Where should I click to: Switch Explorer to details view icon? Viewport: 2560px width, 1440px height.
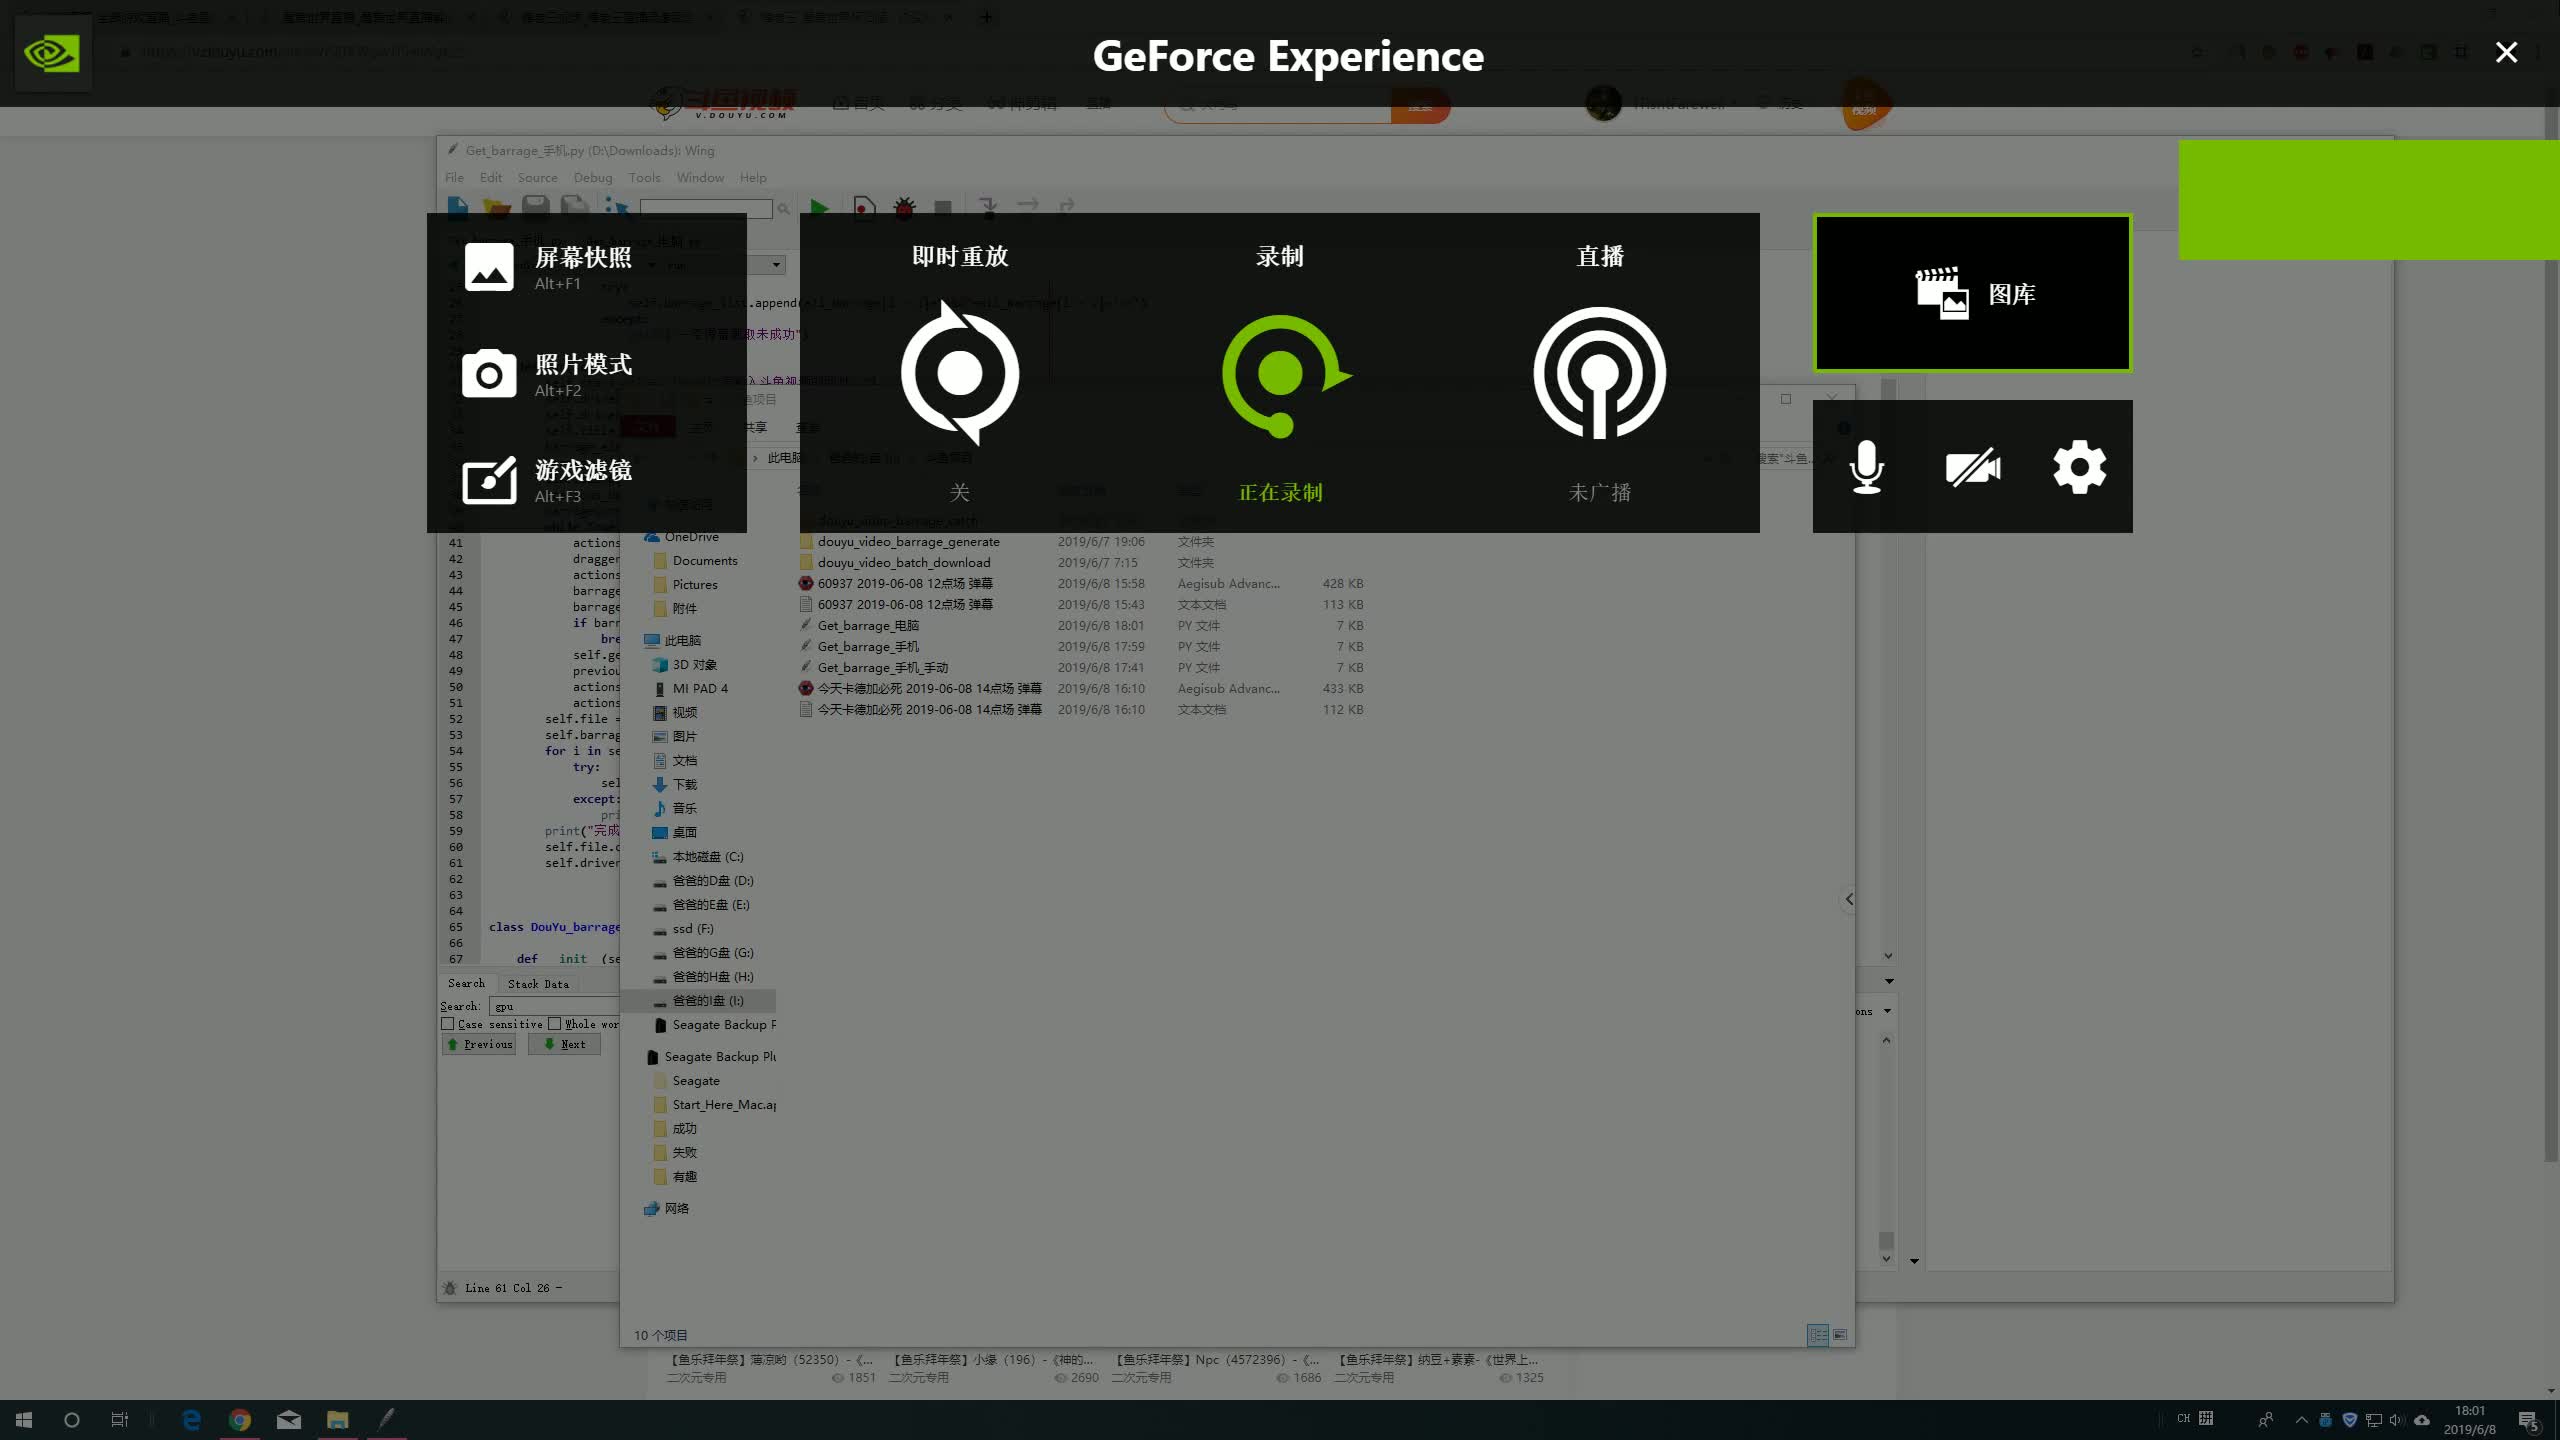tap(1818, 1334)
